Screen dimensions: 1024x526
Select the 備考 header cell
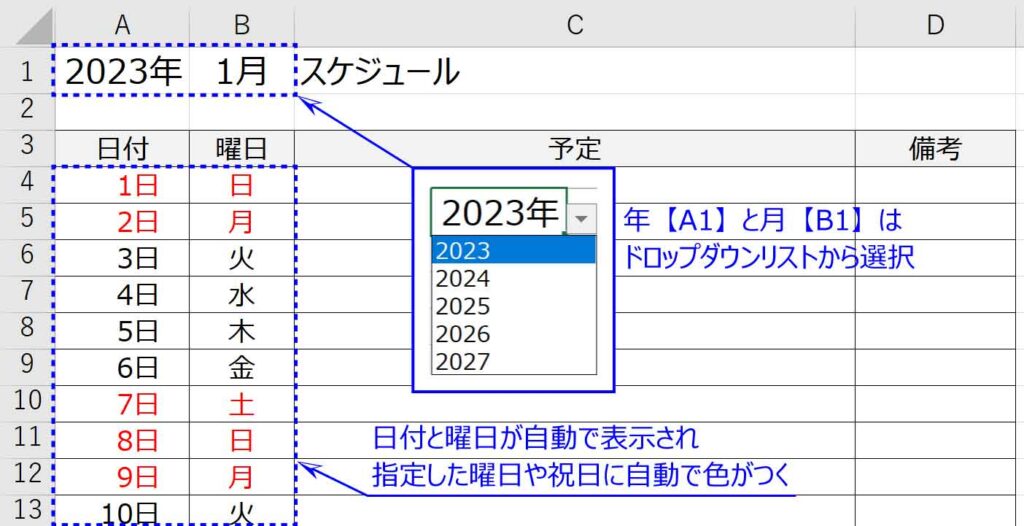tap(935, 149)
